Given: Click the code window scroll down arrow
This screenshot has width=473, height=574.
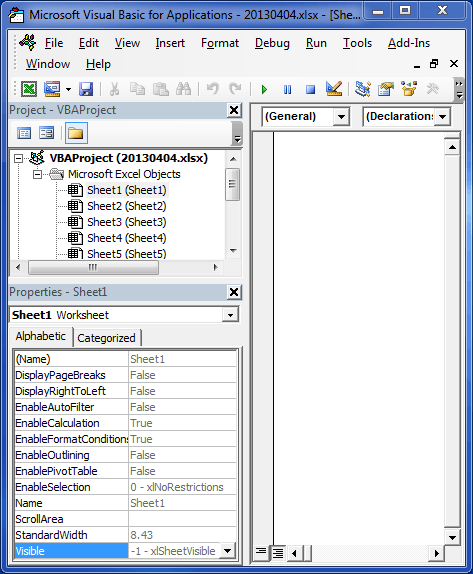Looking at the screenshot, I should click(x=452, y=537).
